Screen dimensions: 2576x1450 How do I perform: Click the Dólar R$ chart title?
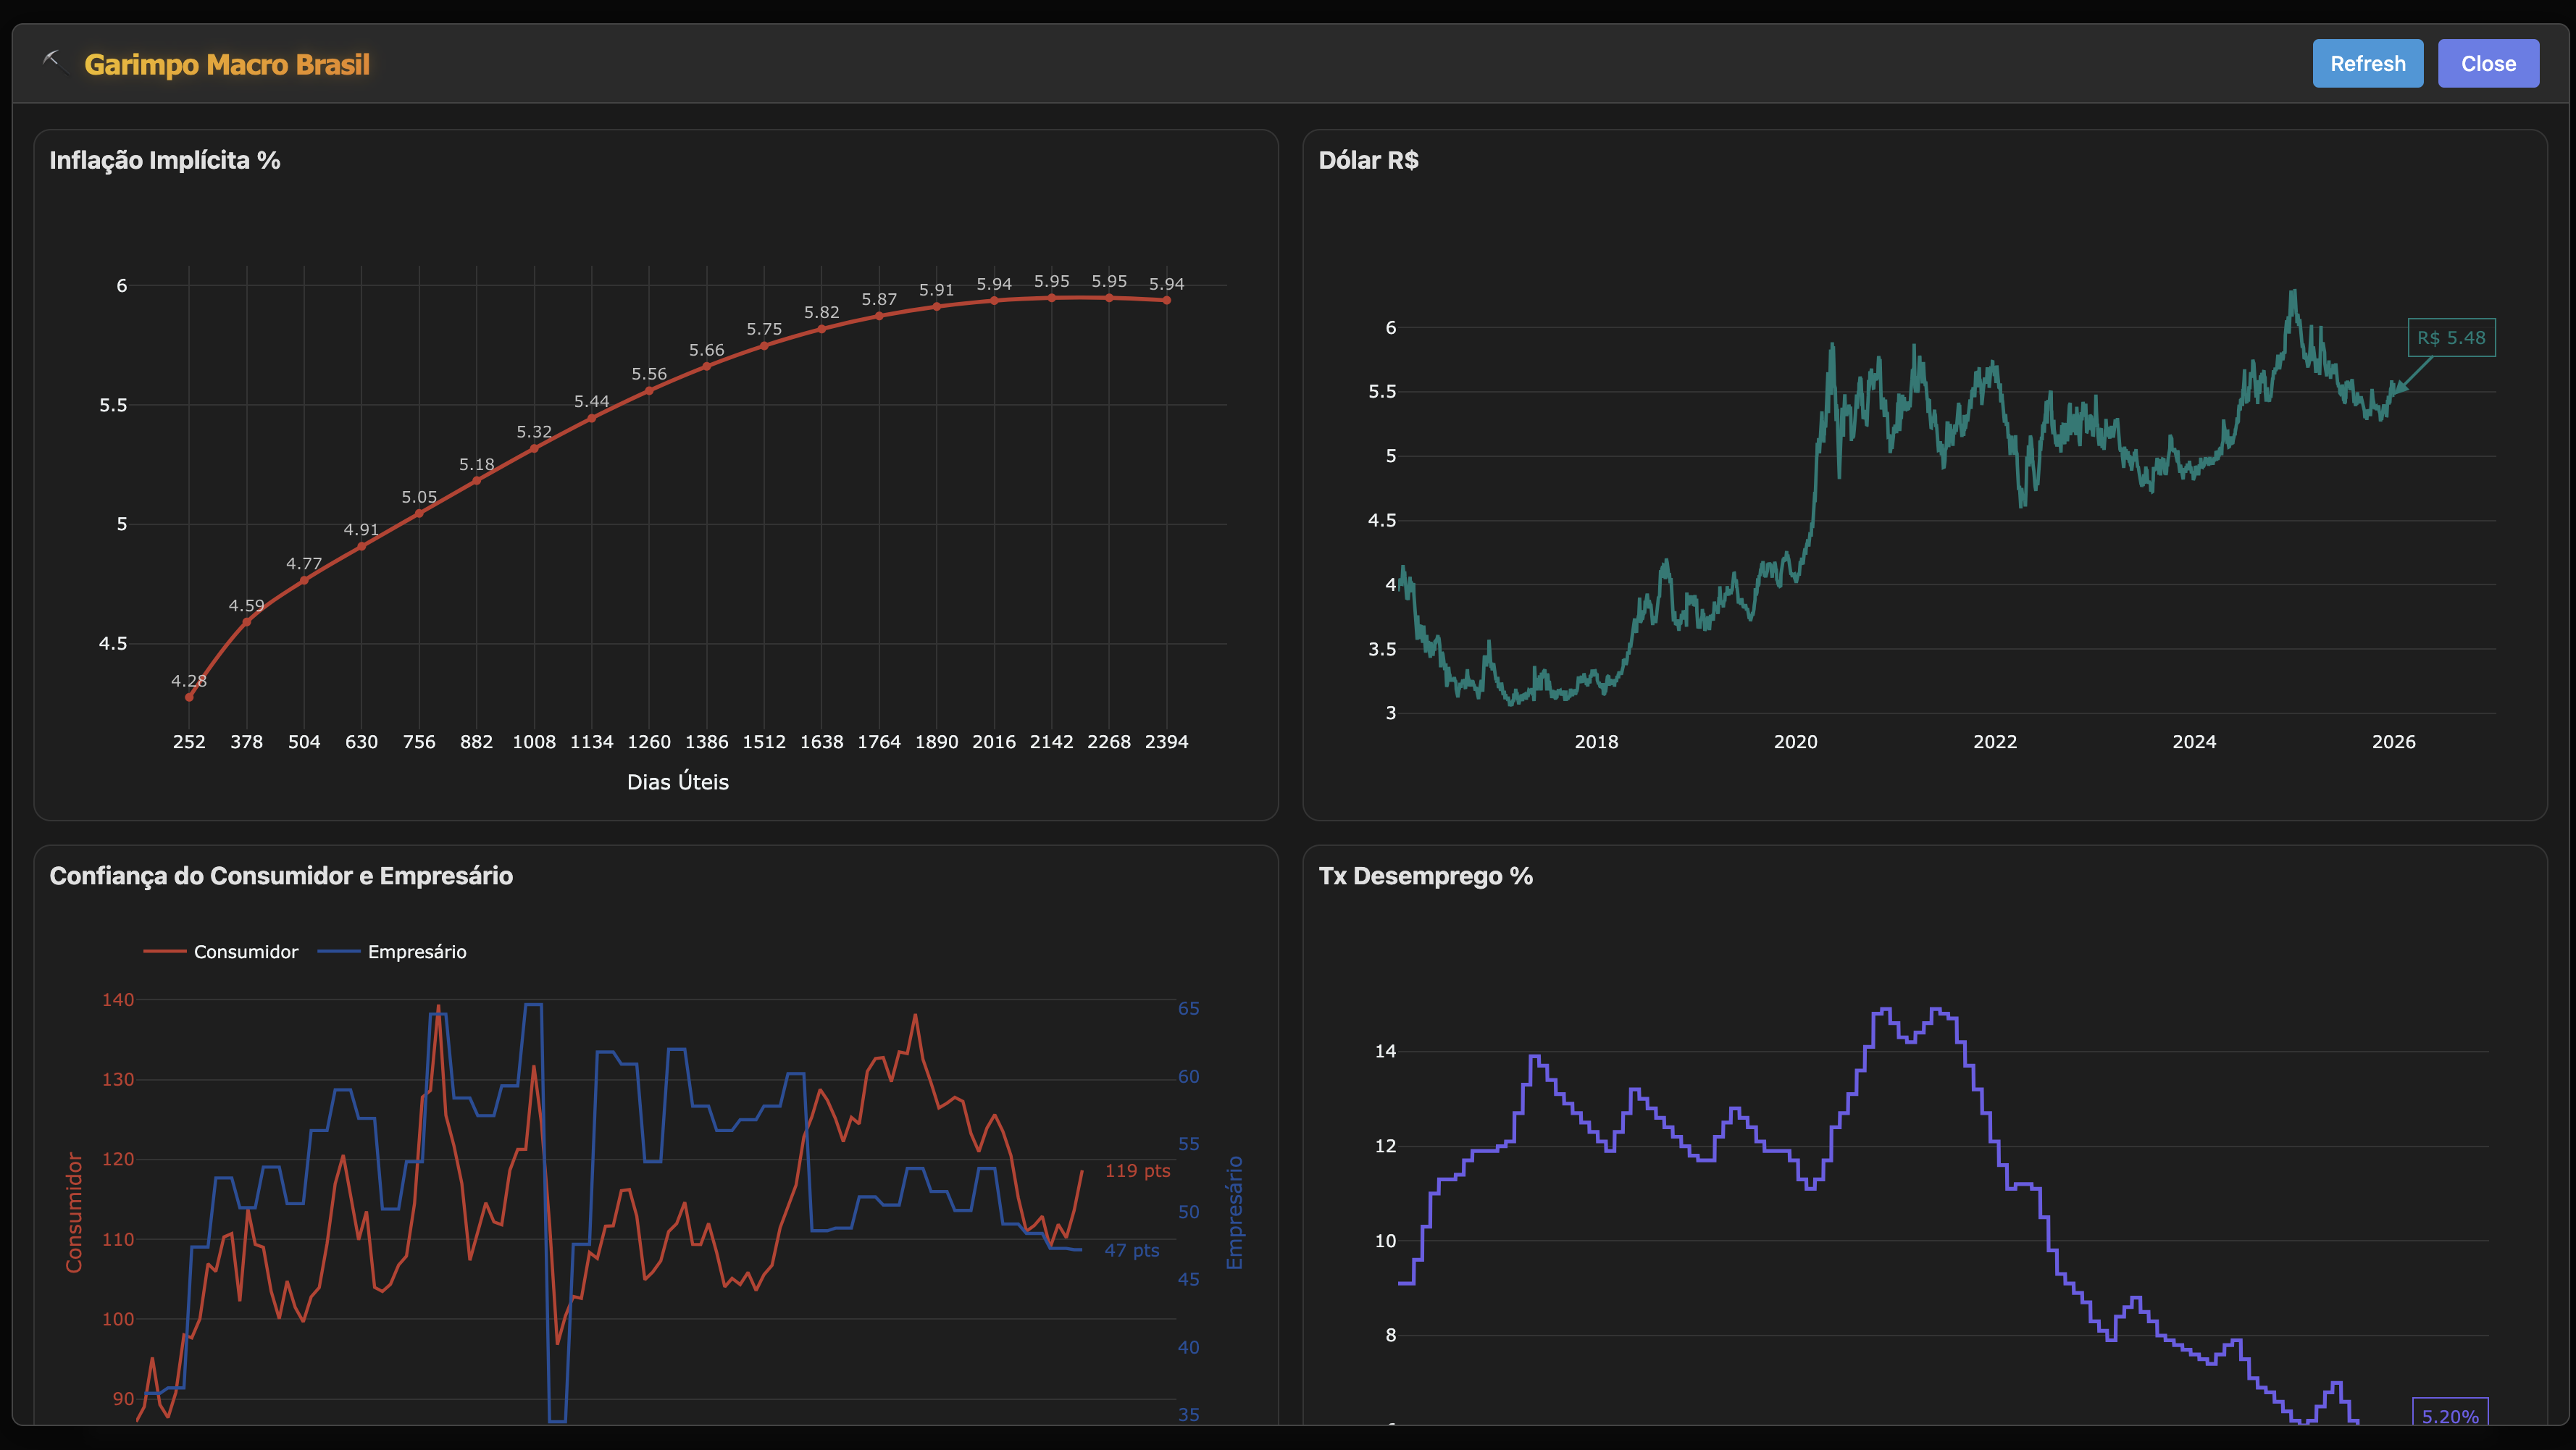[x=1368, y=160]
